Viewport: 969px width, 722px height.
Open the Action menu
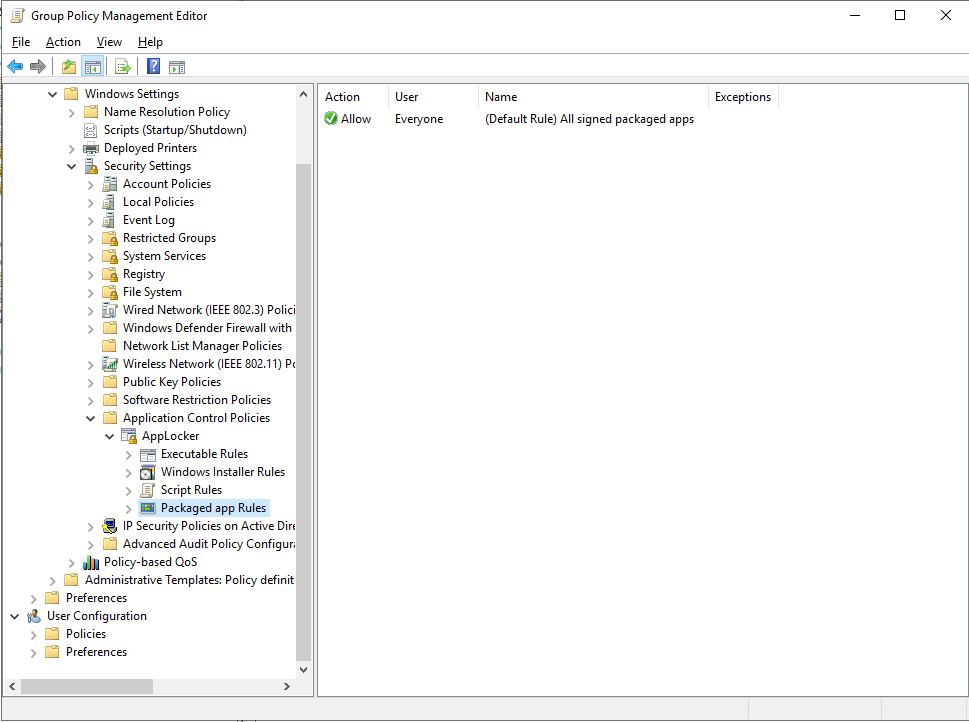(63, 42)
